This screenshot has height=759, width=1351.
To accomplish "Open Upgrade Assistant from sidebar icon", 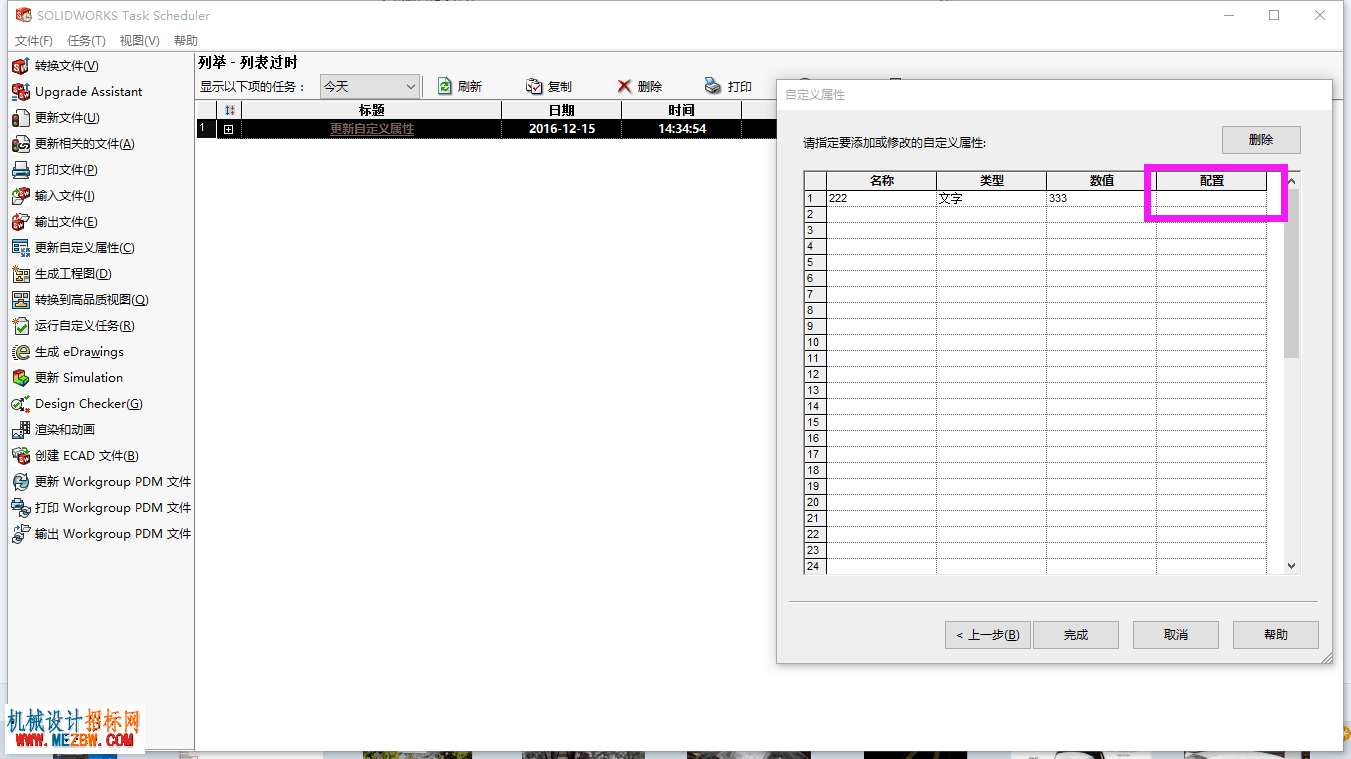I will [20, 92].
